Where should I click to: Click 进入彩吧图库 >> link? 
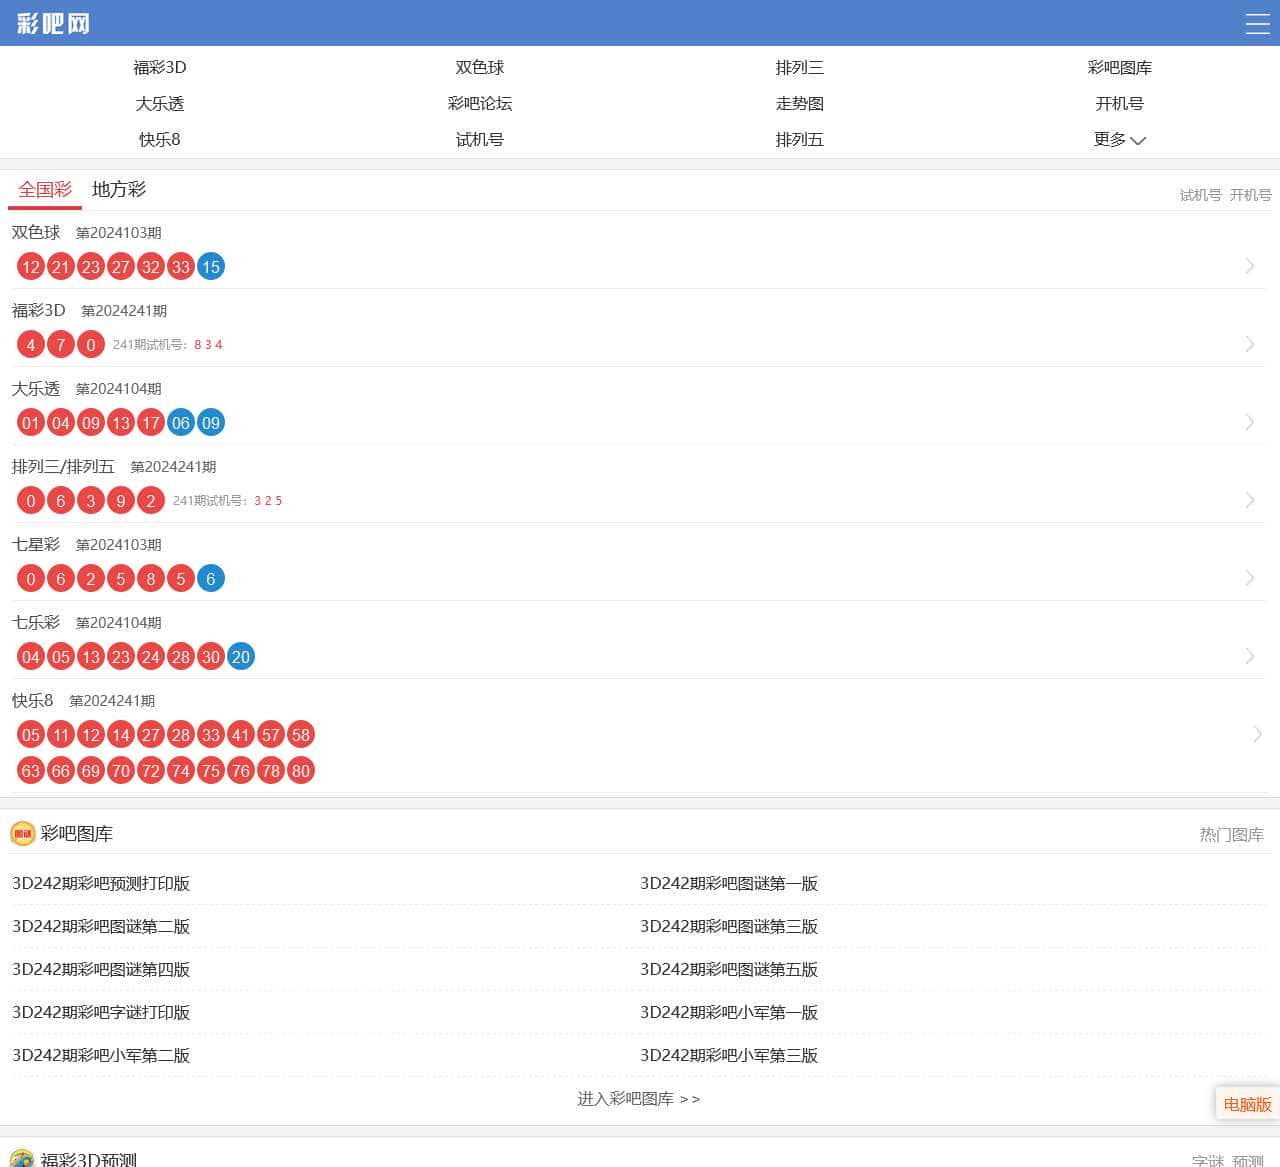point(639,1098)
